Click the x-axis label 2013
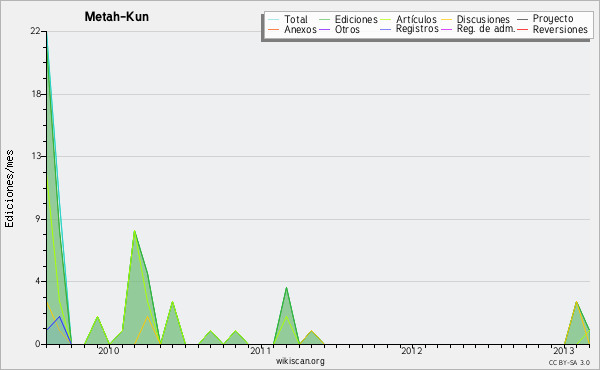The image size is (600, 370). (x=564, y=350)
